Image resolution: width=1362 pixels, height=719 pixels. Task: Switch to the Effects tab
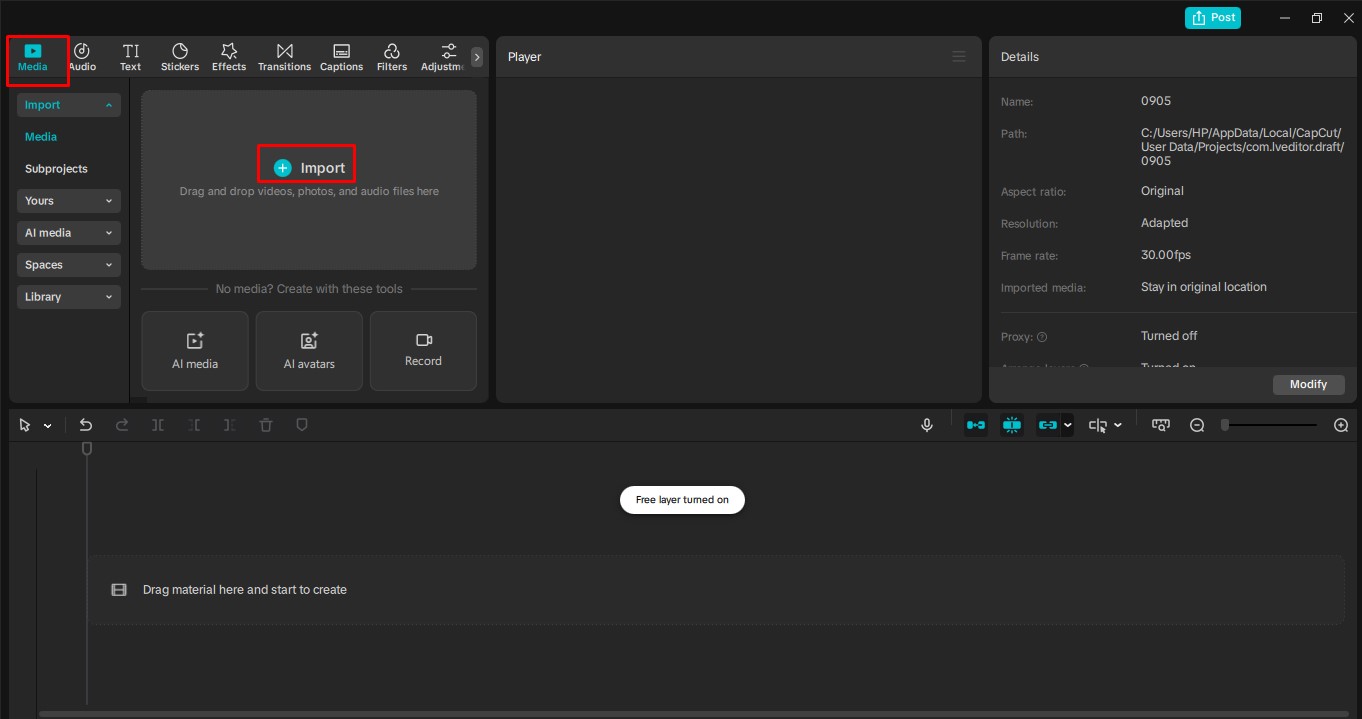(229, 58)
